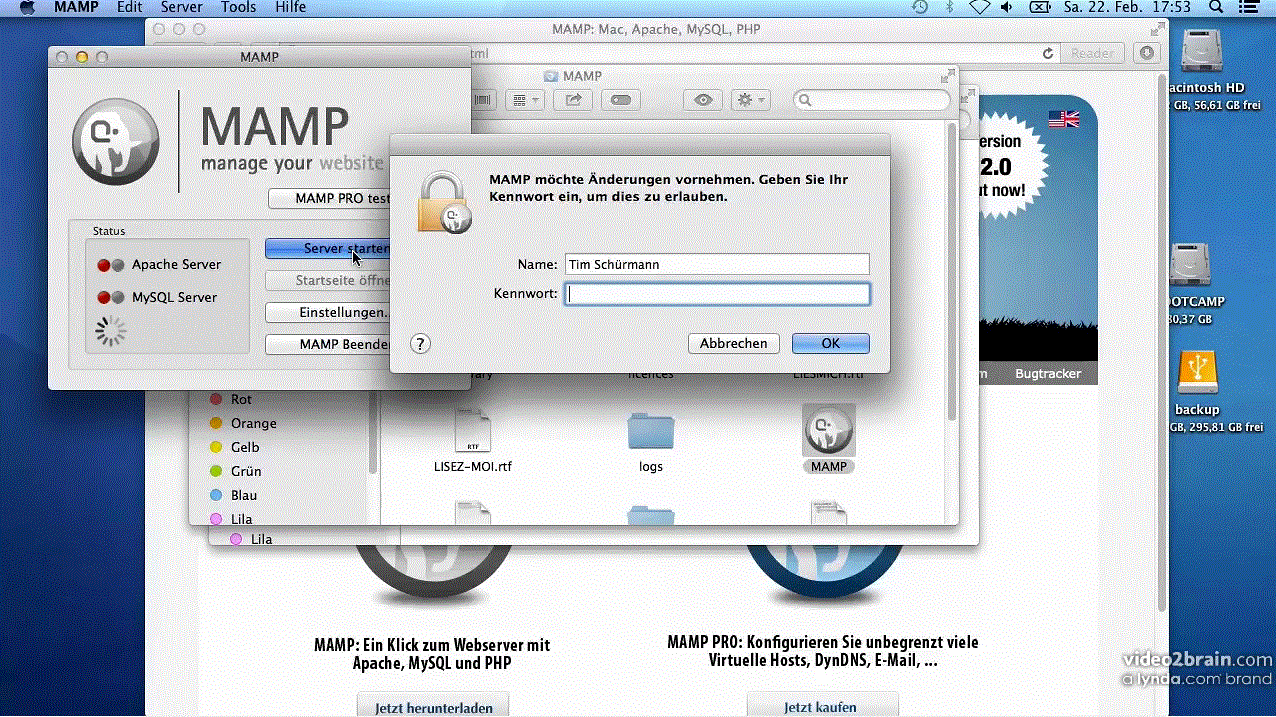1276x717 pixels.
Task: Click the MAMP elephant logo in the MAMP window
Action: pos(115,141)
